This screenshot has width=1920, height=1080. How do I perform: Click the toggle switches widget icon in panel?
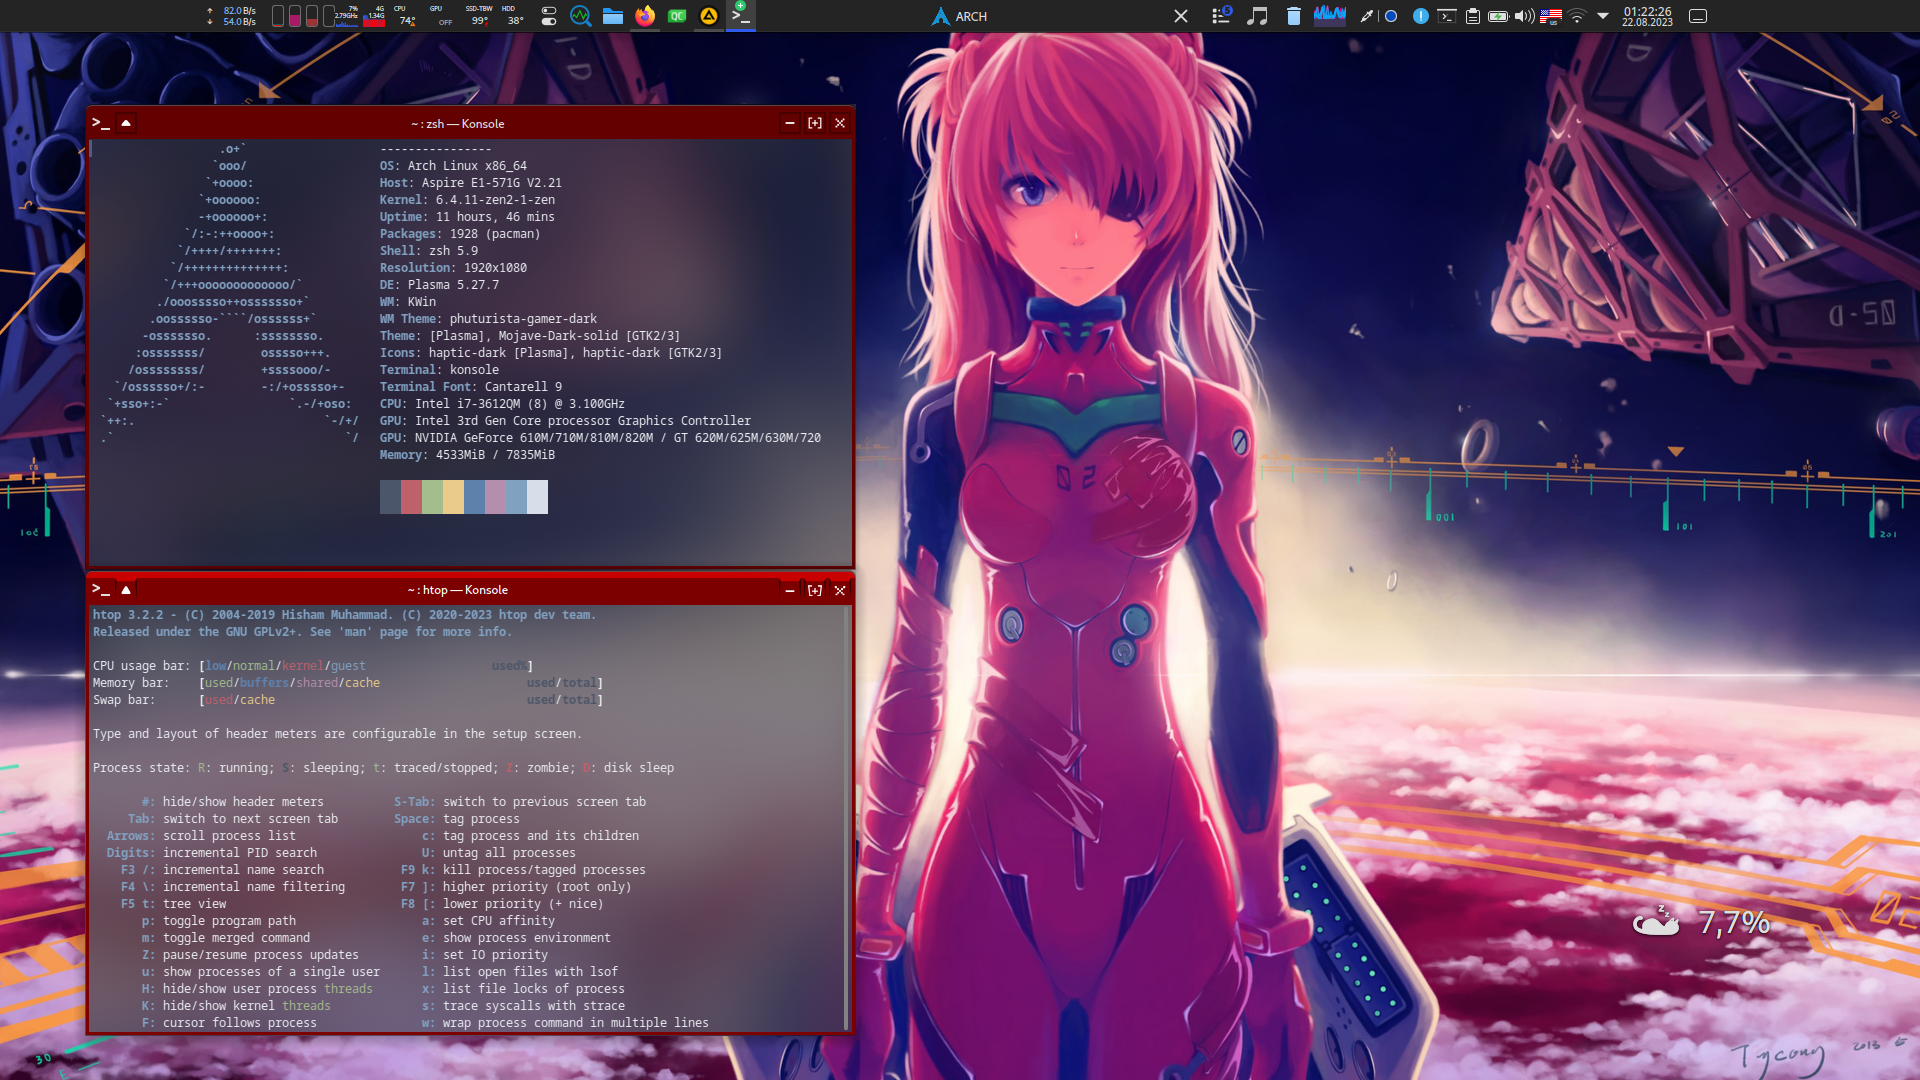tap(549, 16)
